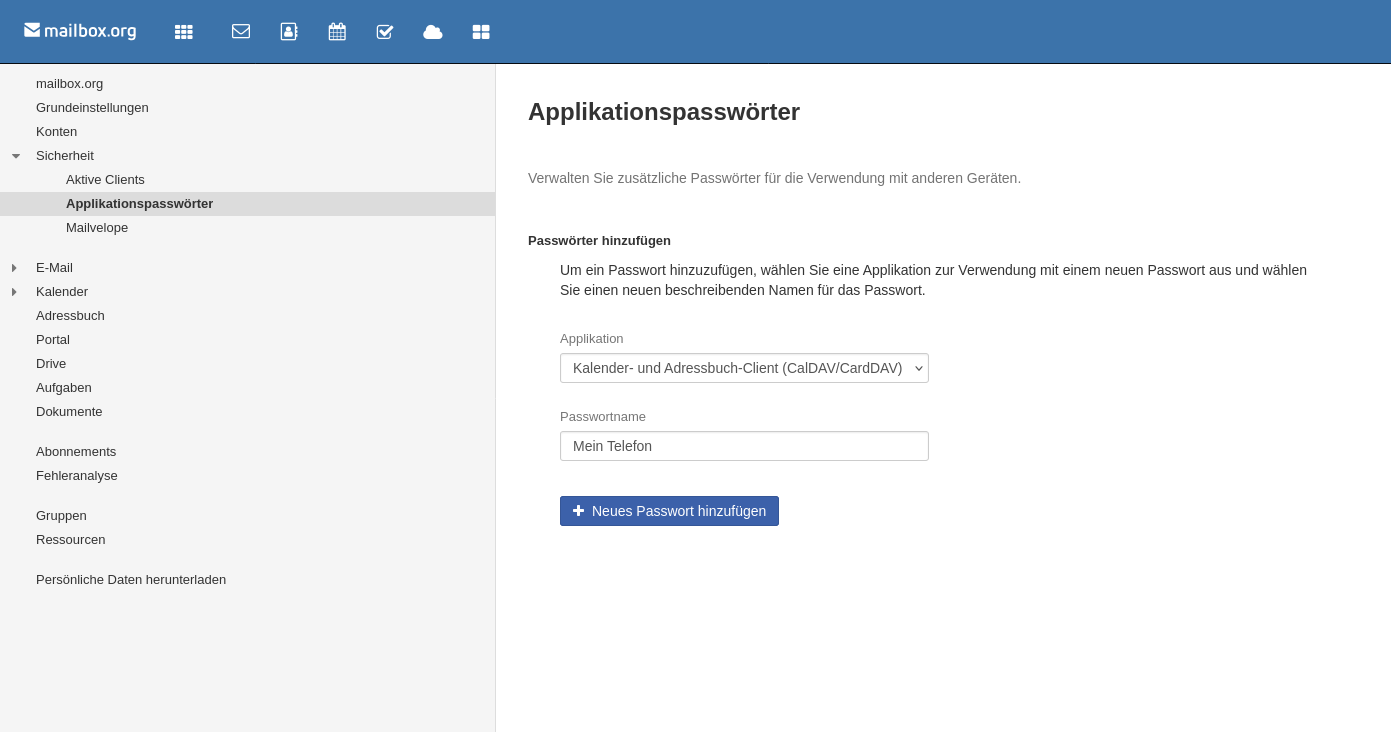Open the Calendar icon in top bar

coord(337,31)
